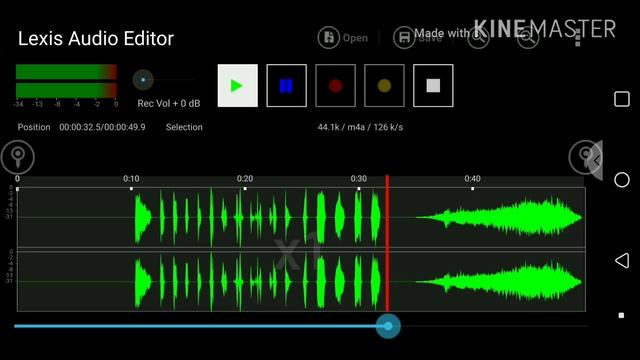Zoom in the waveform with magnifier plus
Viewport: 640px width, 360px height.
click(x=478, y=38)
